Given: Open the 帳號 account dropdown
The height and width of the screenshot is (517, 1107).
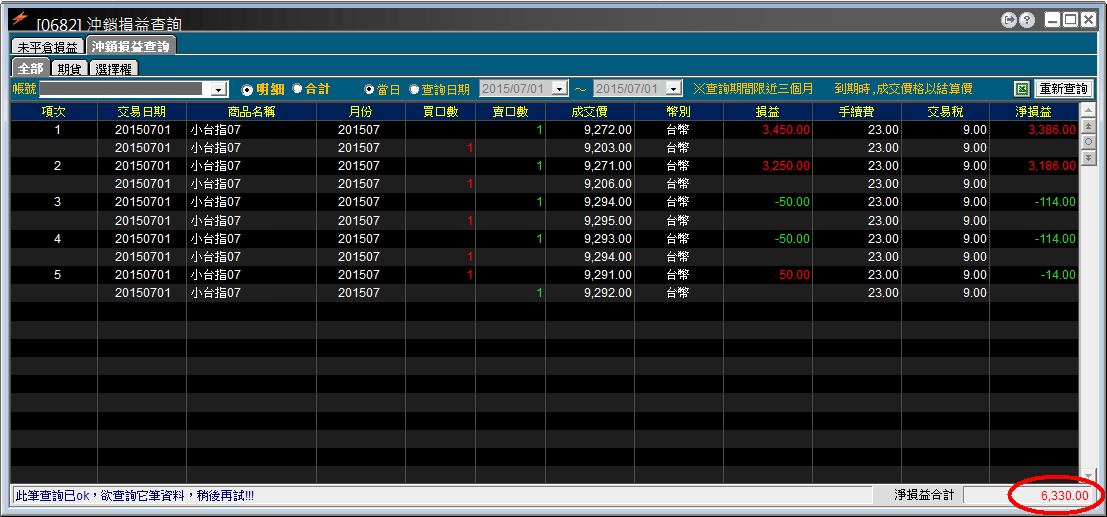Looking at the screenshot, I should pos(219,89).
